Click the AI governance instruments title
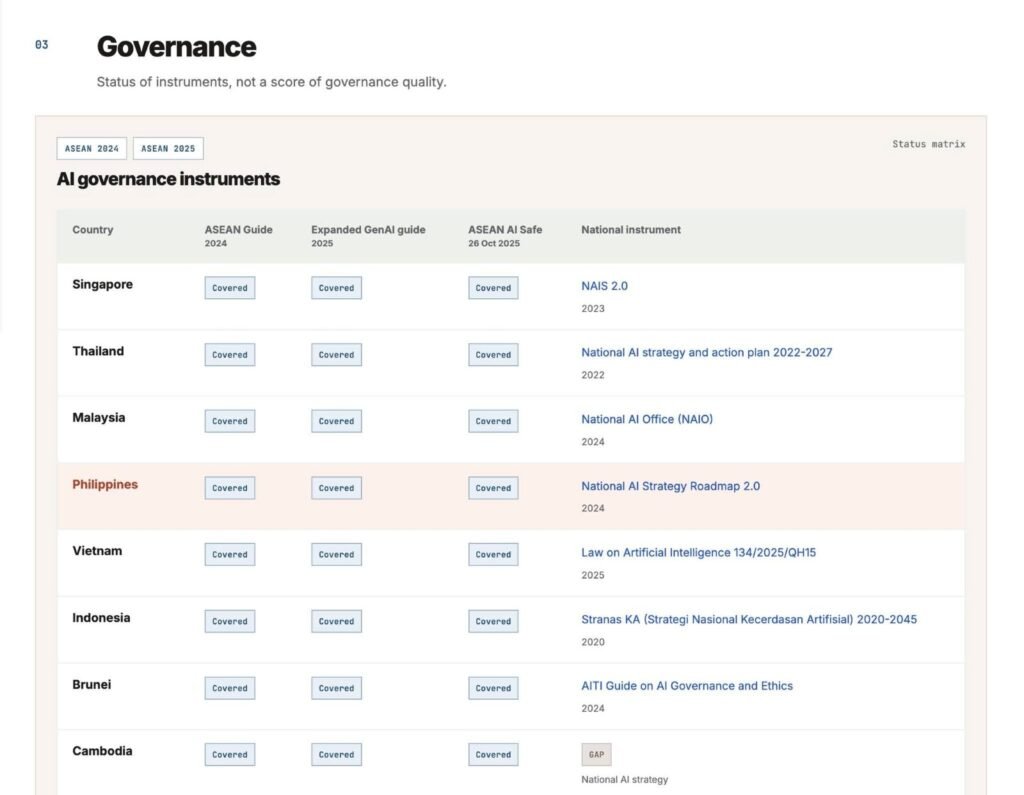The image size is (1024, 795). [x=168, y=179]
